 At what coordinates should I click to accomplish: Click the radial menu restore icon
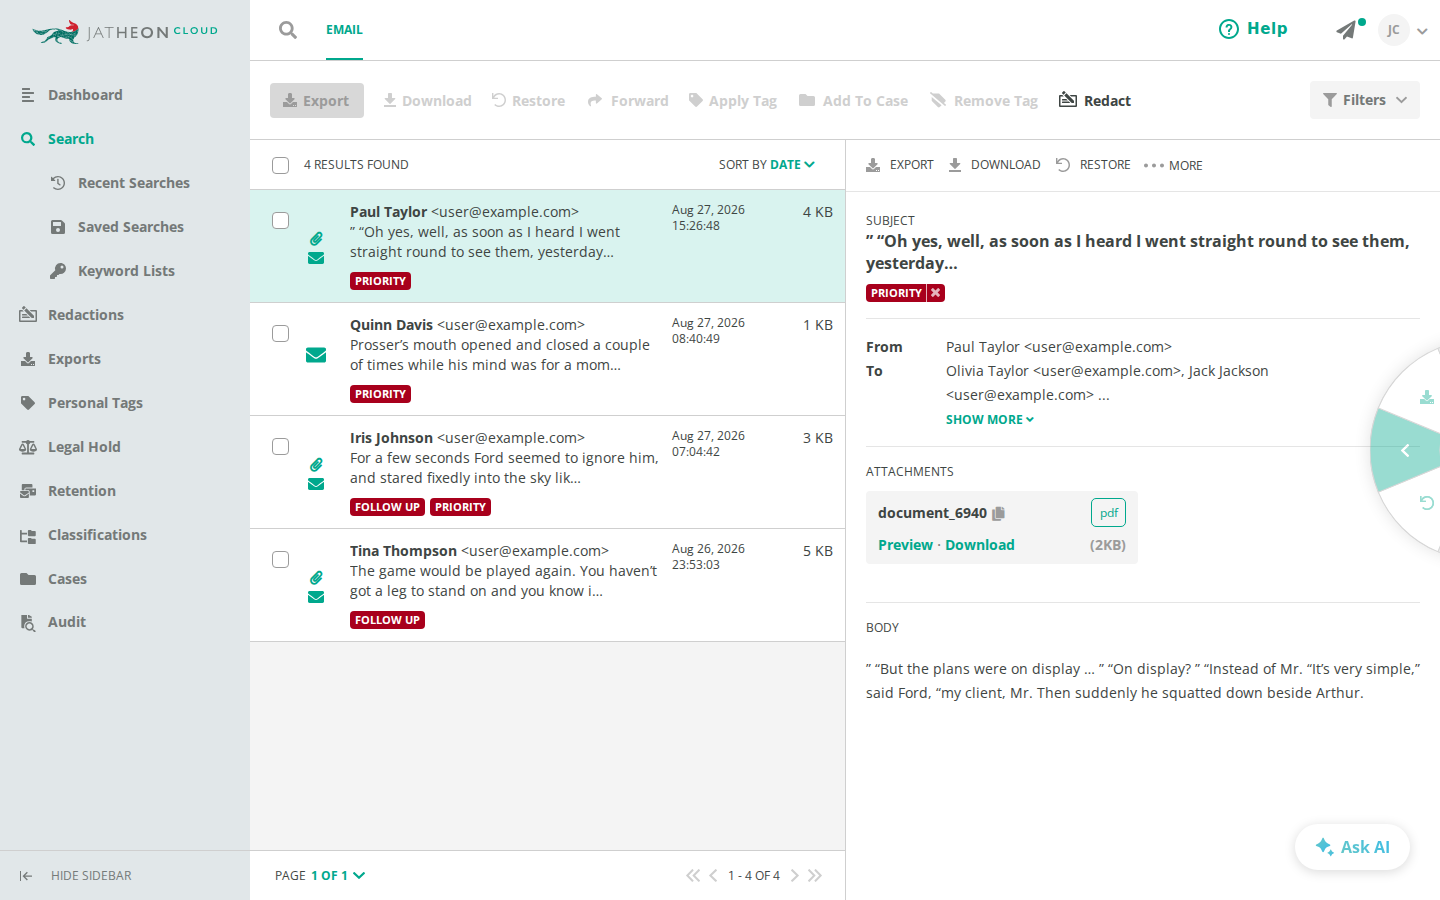pos(1427,503)
